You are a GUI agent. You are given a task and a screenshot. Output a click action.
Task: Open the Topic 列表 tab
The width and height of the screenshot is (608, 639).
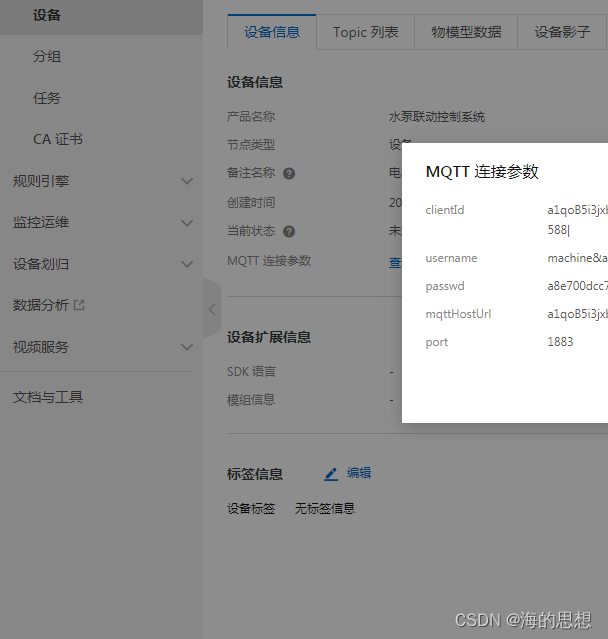(365, 32)
